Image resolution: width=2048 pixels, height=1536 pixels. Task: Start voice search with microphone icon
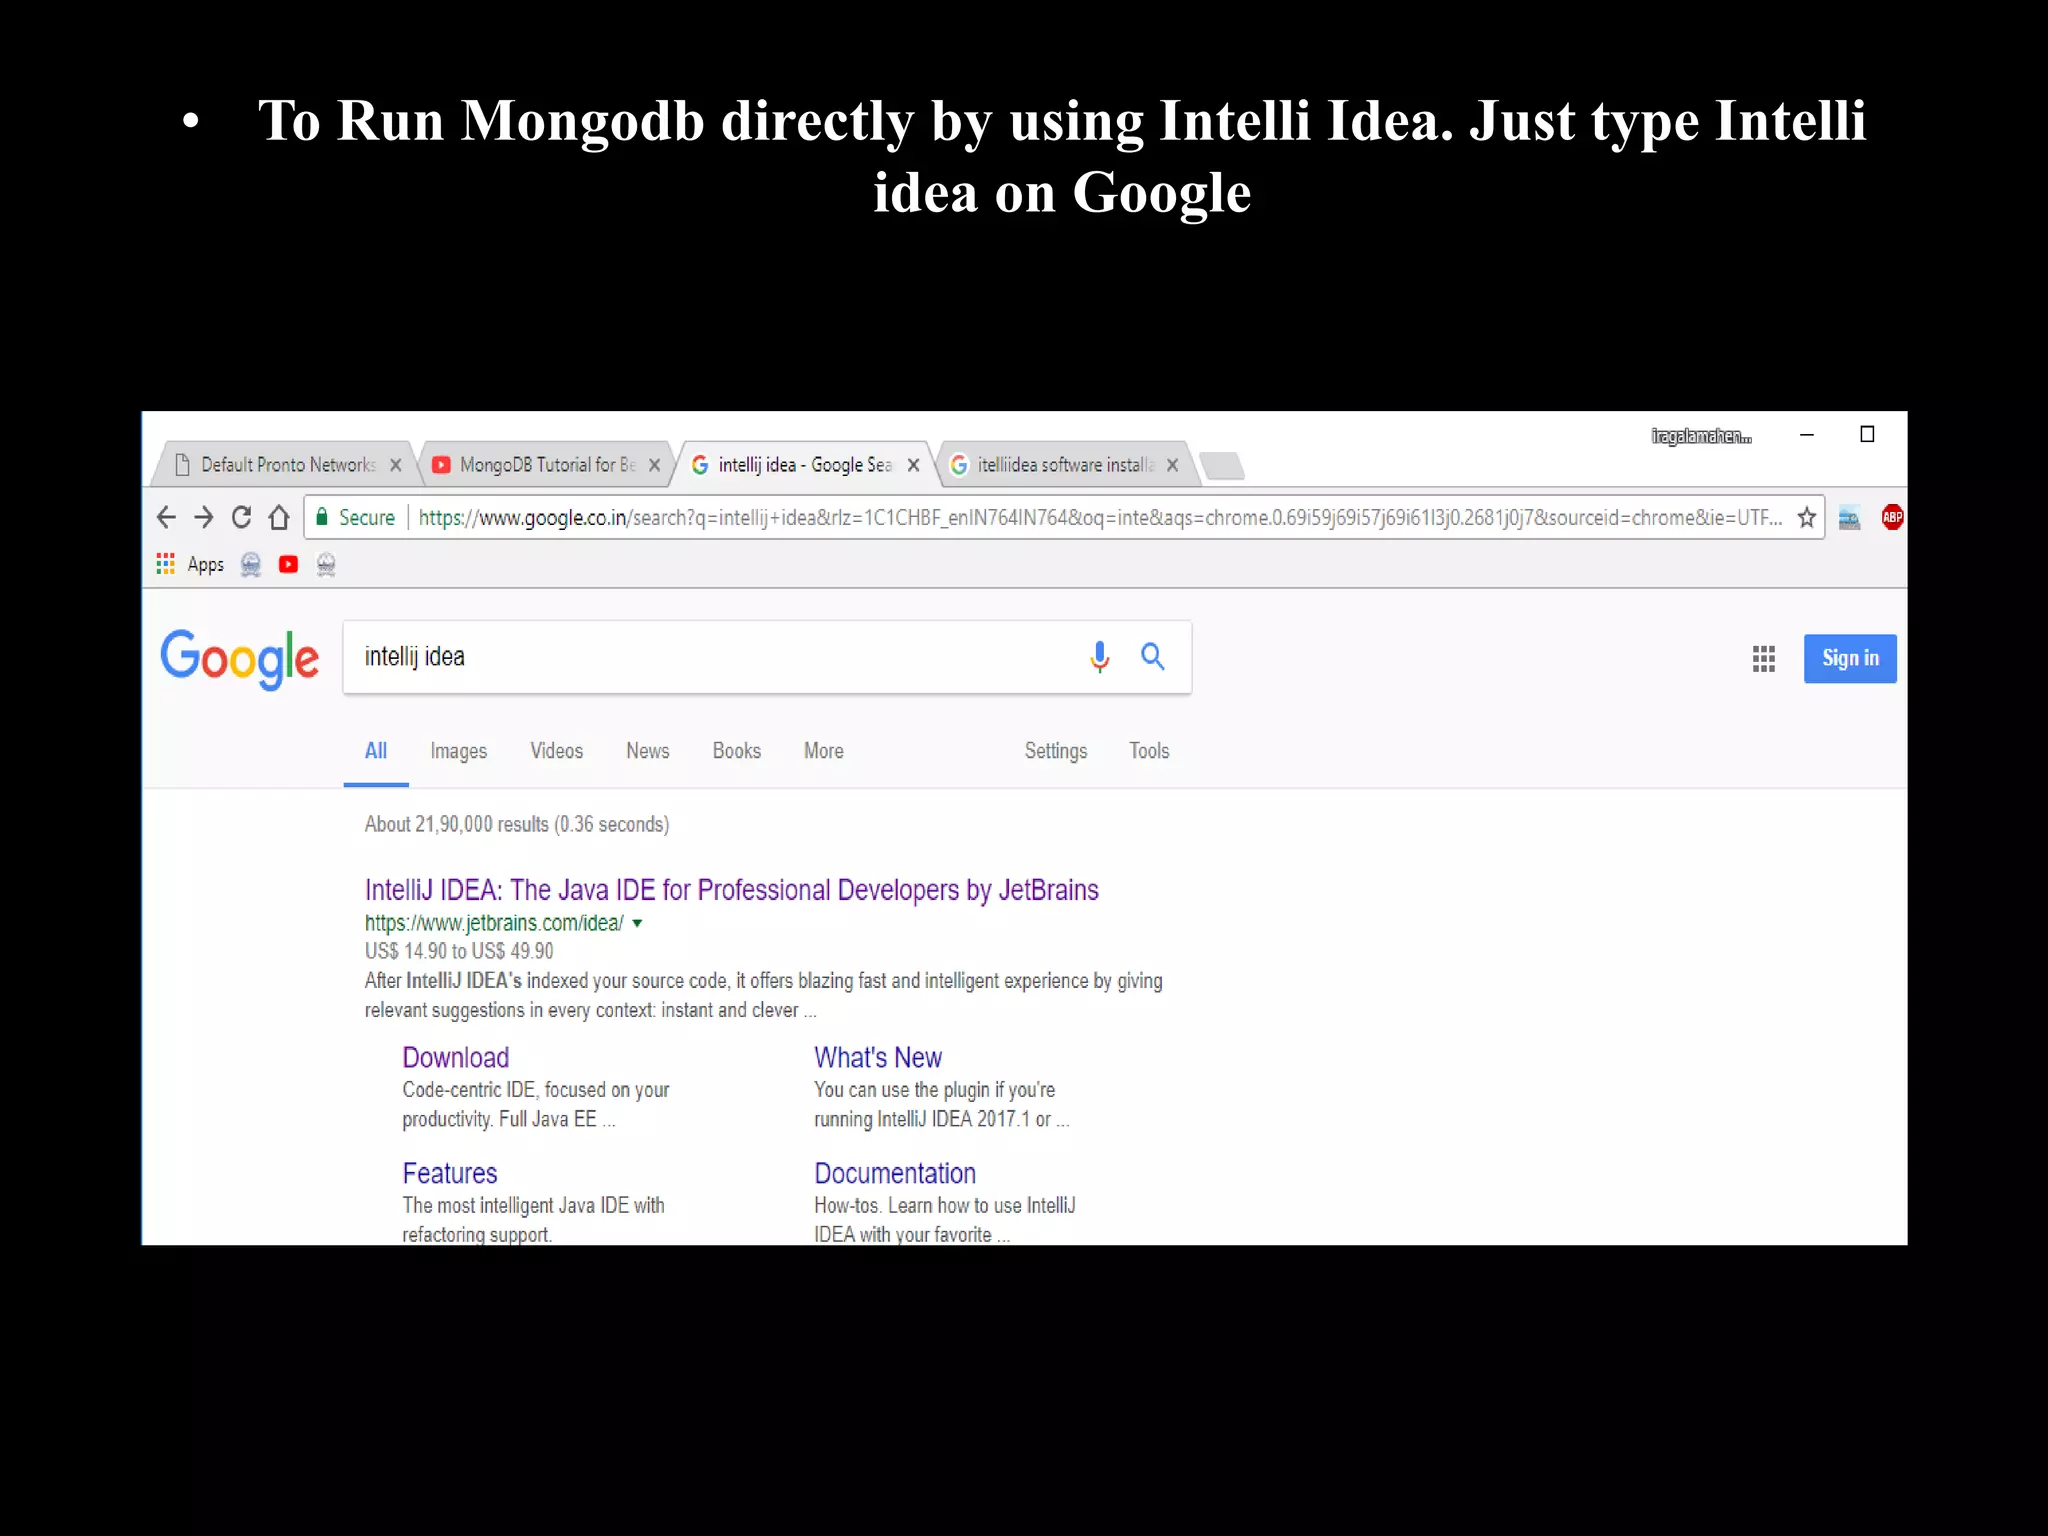[x=1099, y=657]
